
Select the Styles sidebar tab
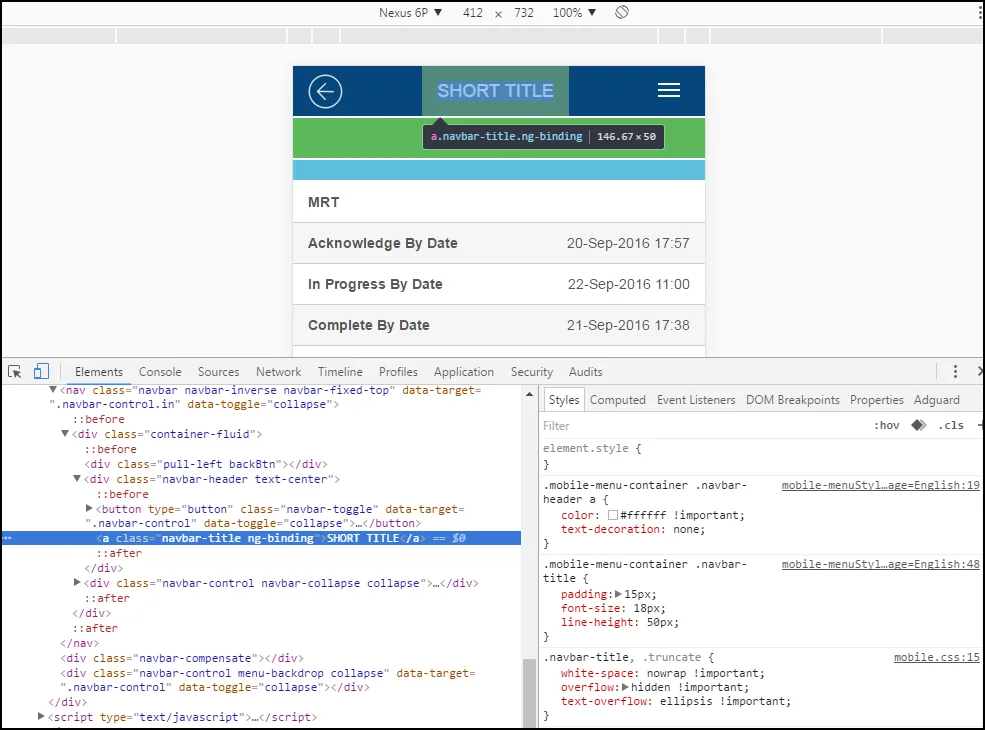point(563,400)
